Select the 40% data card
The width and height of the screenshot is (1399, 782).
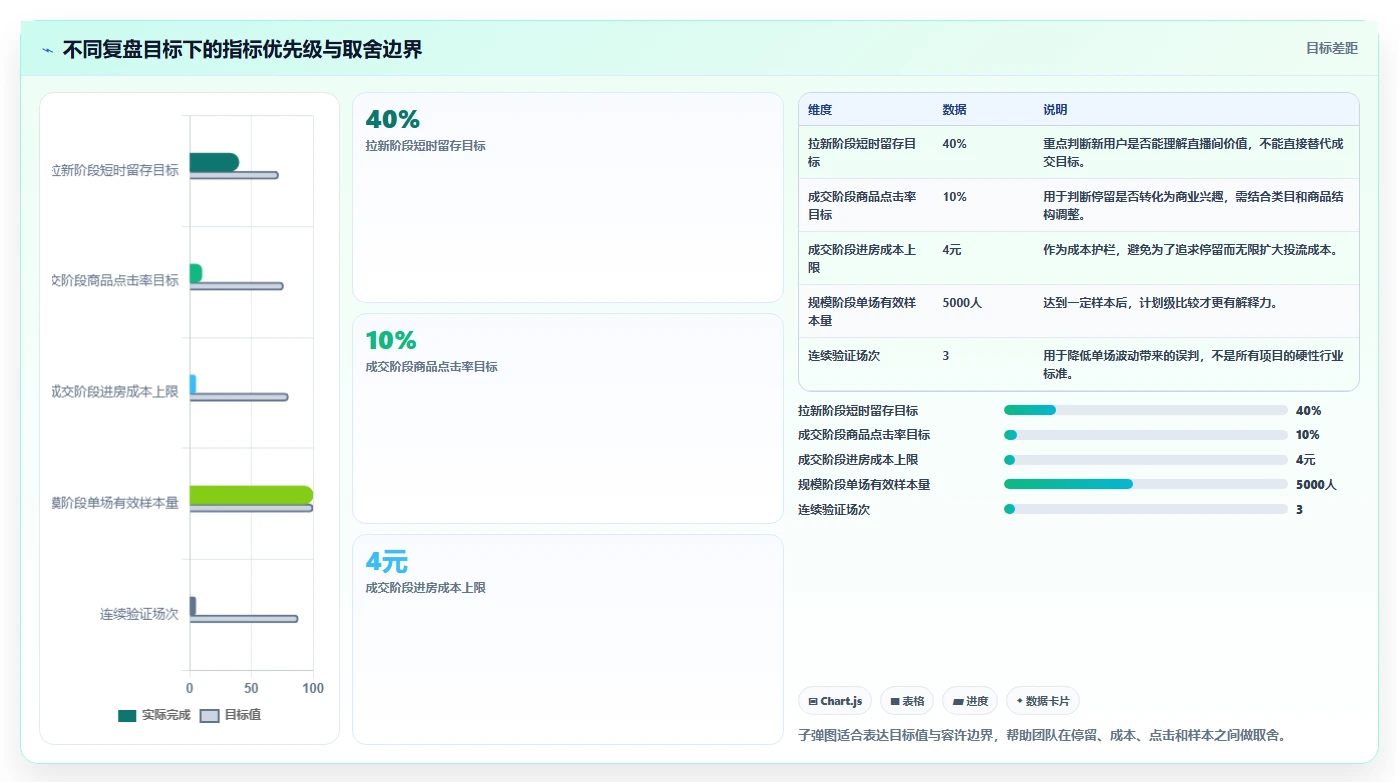pyautogui.click(x=567, y=197)
